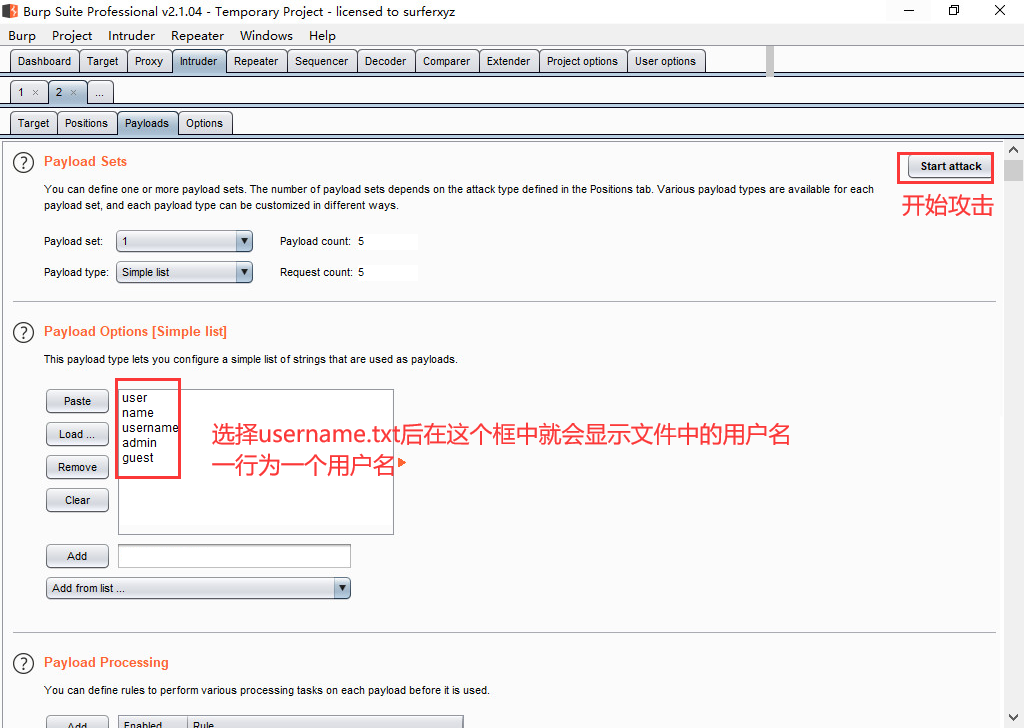Switch to the Dashboard tab
Viewport: 1024px width, 728px height.
44,61
